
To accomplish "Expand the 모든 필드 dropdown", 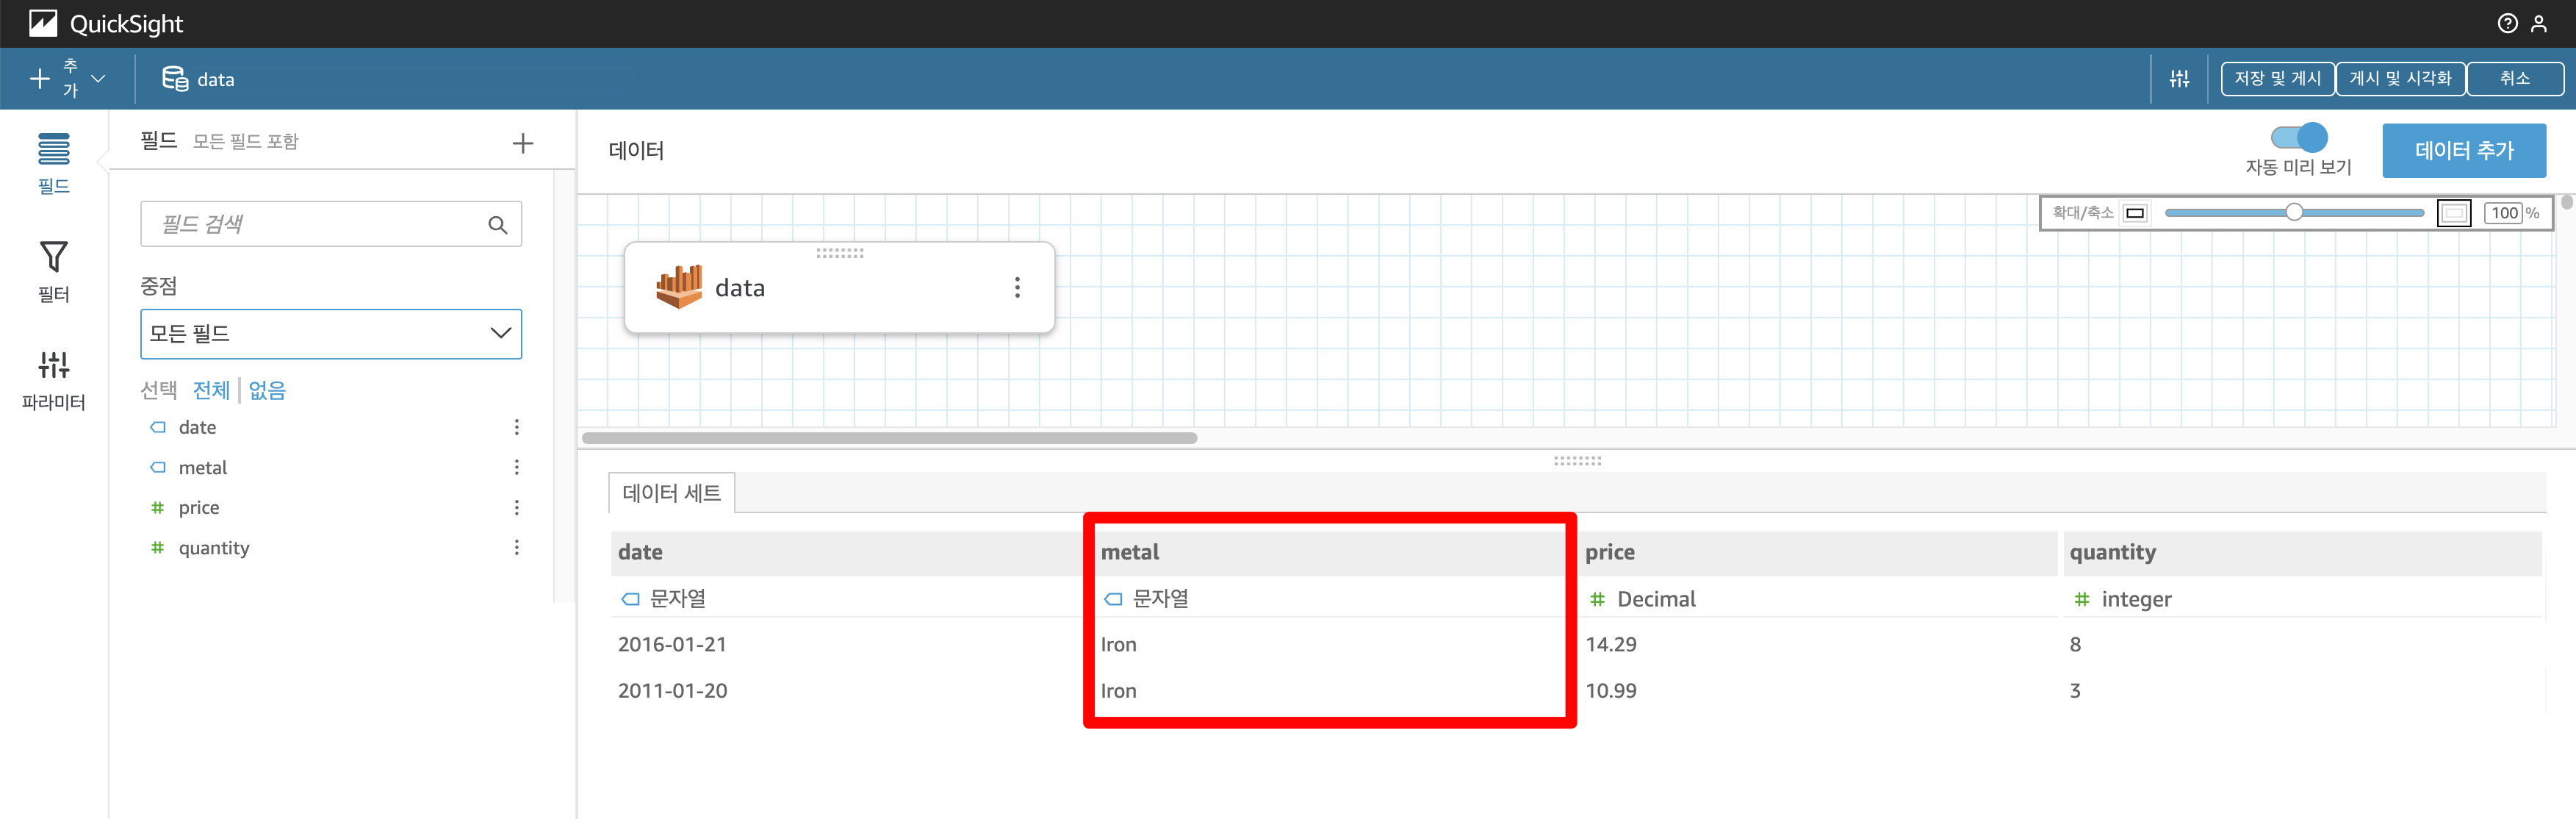I will point(330,333).
